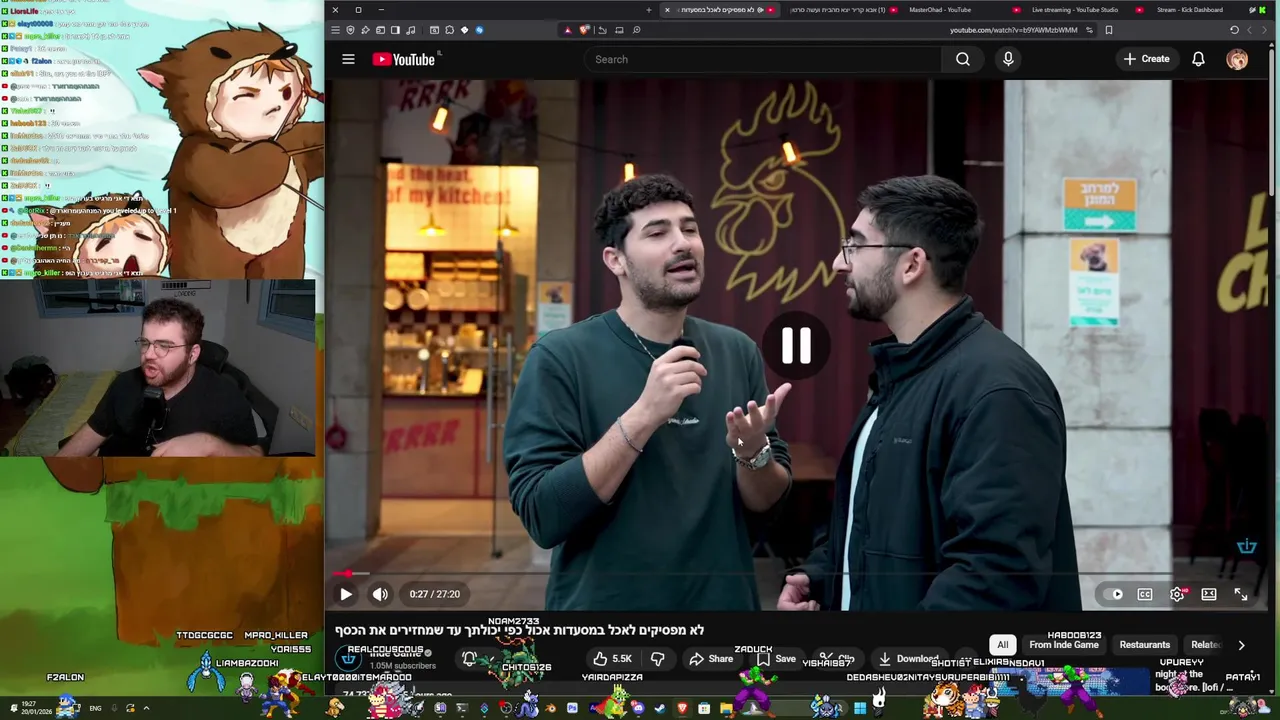Screen dimensions: 1280x720
Task: Bookmark this page from the address bar
Action: click(1108, 30)
